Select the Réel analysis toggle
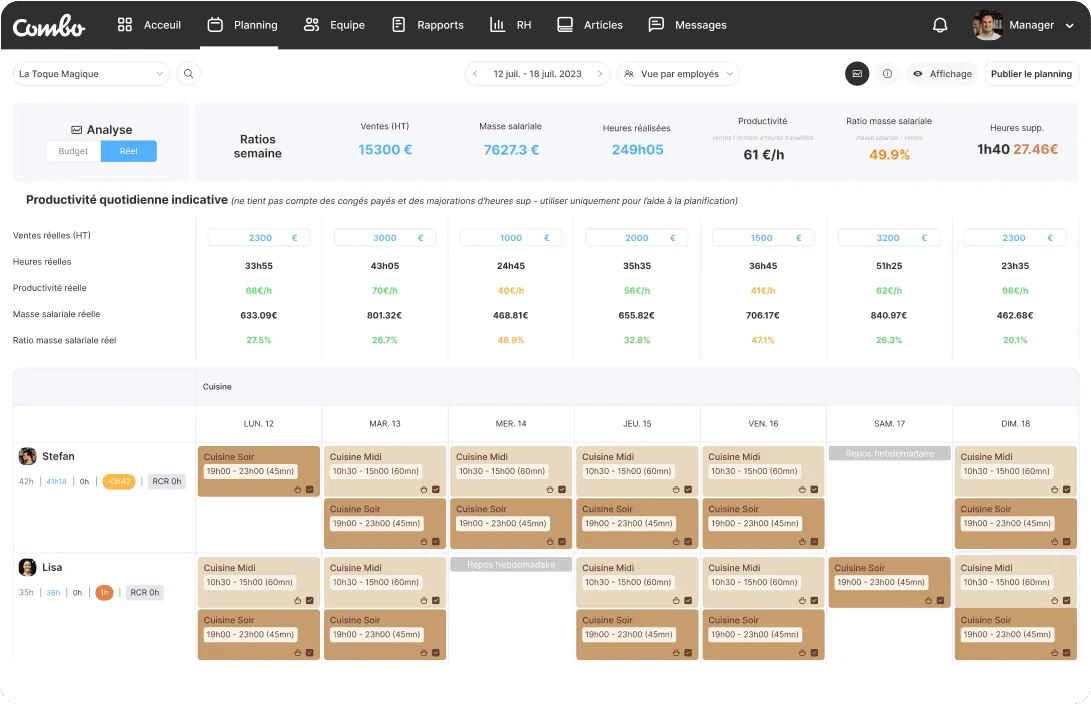This screenshot has width=1091, height=704. (129, 151)
